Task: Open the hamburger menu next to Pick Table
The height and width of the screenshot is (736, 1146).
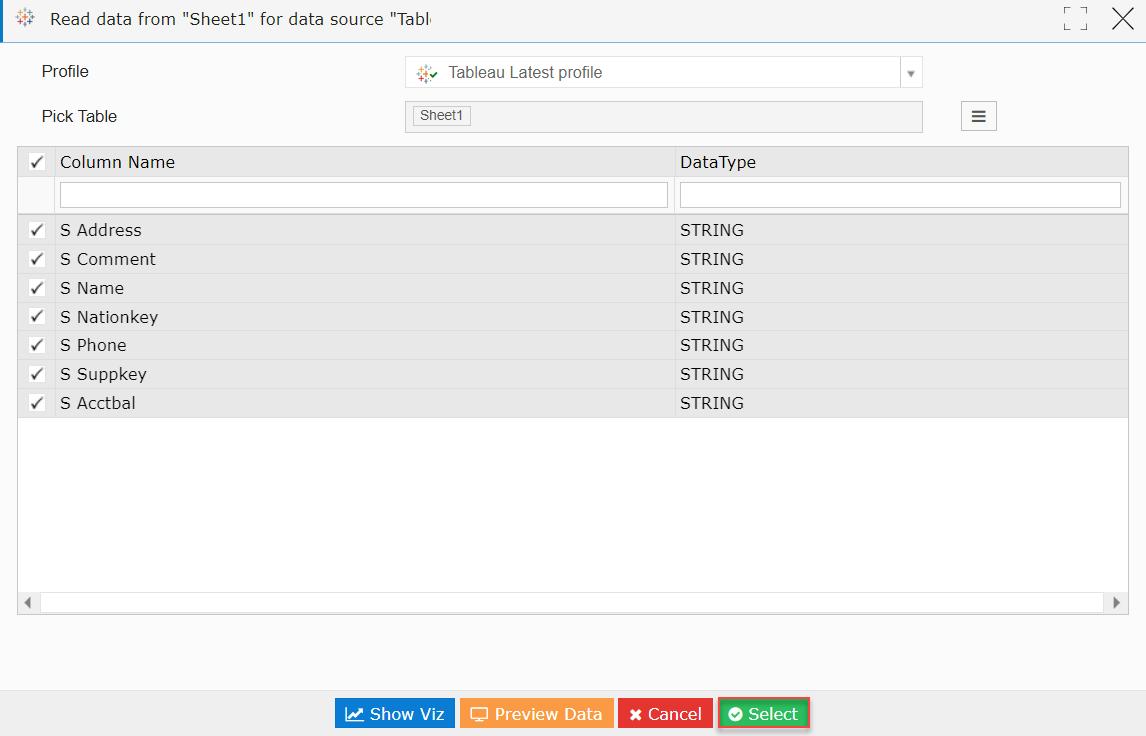Action: pyautogui.click(x=979, y=116)
